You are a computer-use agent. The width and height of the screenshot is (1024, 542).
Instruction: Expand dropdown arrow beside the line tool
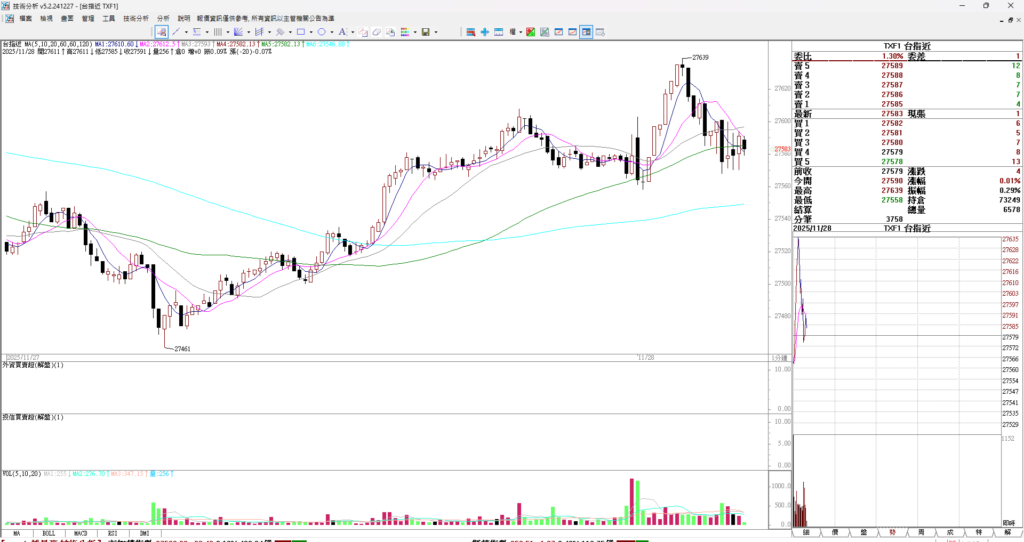coord(187,32)
